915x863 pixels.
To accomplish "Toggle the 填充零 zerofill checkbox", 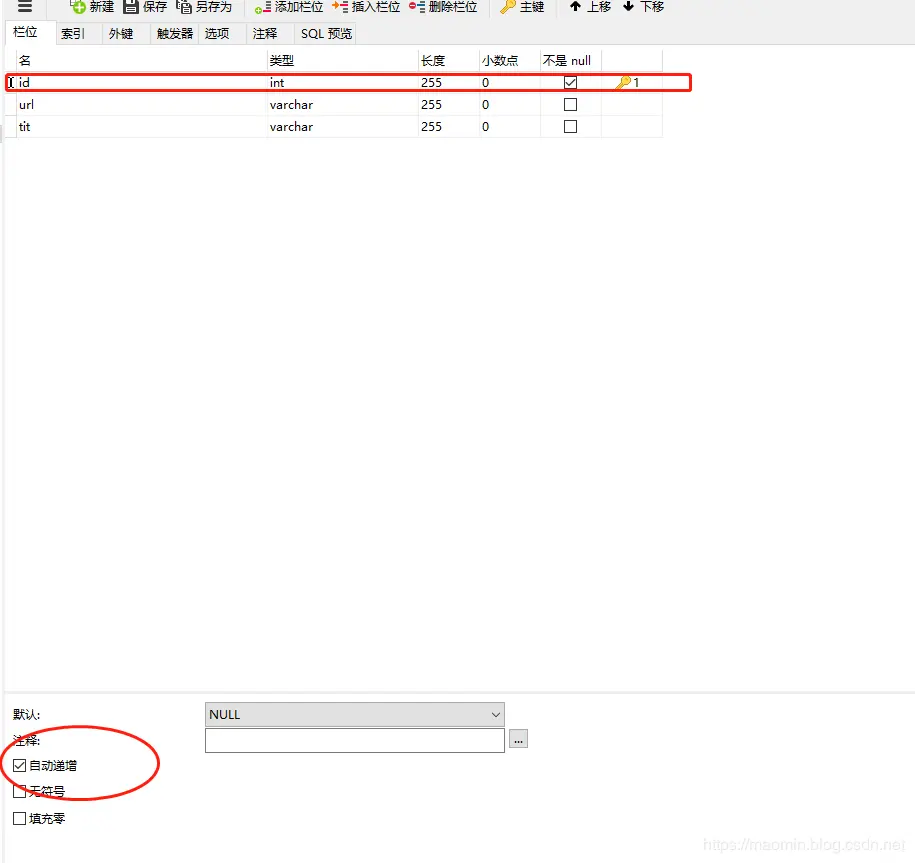I will coord(19,818).
